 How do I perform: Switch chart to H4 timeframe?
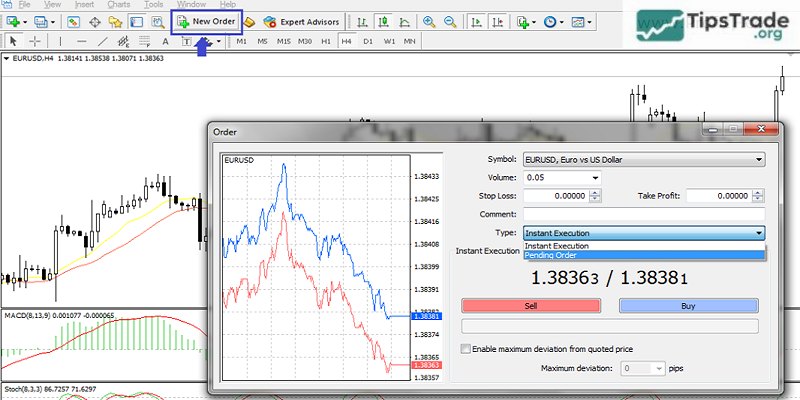click(x=345, y=41)
